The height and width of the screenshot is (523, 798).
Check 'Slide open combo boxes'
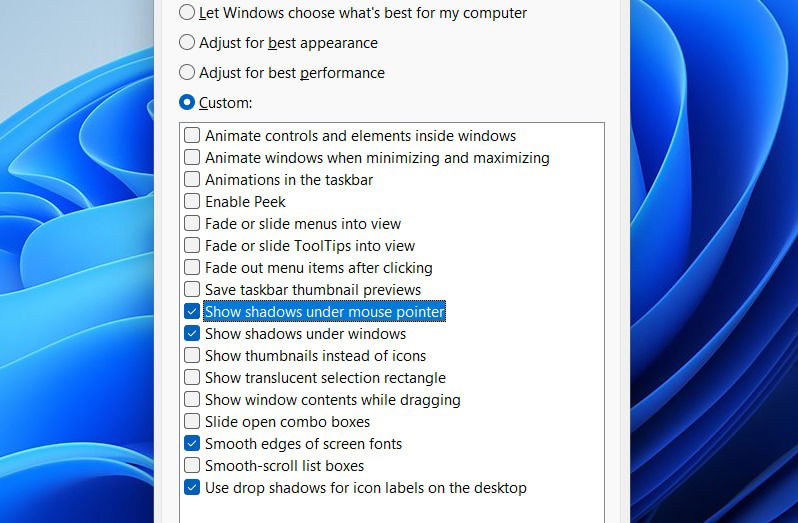click(x=192, y=421)
